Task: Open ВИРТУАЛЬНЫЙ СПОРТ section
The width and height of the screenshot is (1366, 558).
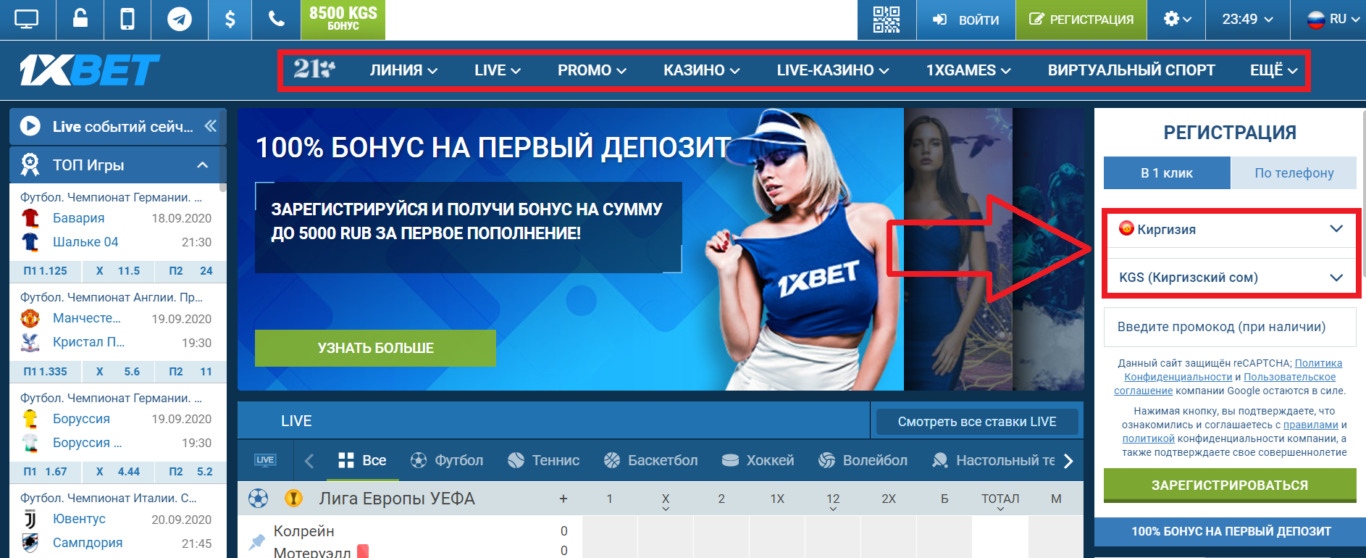Action: pyautogui.click(x=1132, y=70)
